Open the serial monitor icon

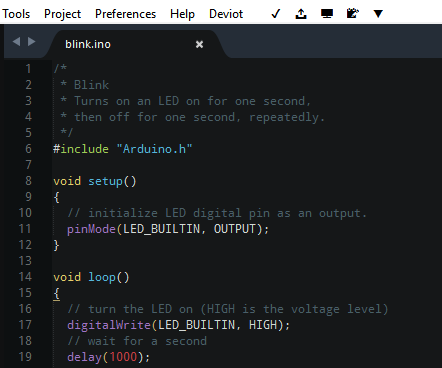pos(327,14)
